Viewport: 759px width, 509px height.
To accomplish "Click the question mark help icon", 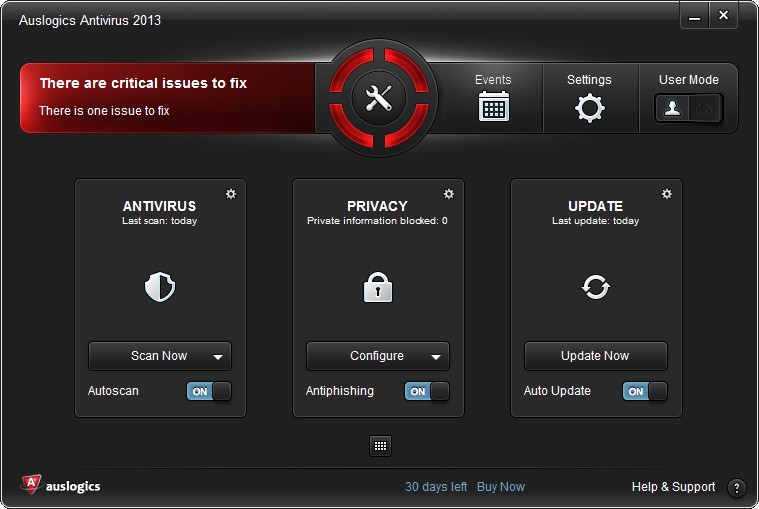I will 736,487.
